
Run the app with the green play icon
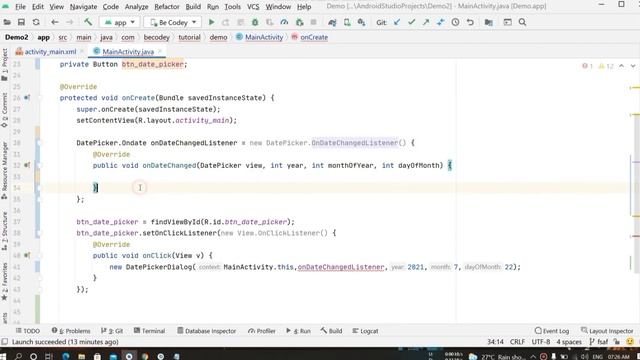[211, 22]
